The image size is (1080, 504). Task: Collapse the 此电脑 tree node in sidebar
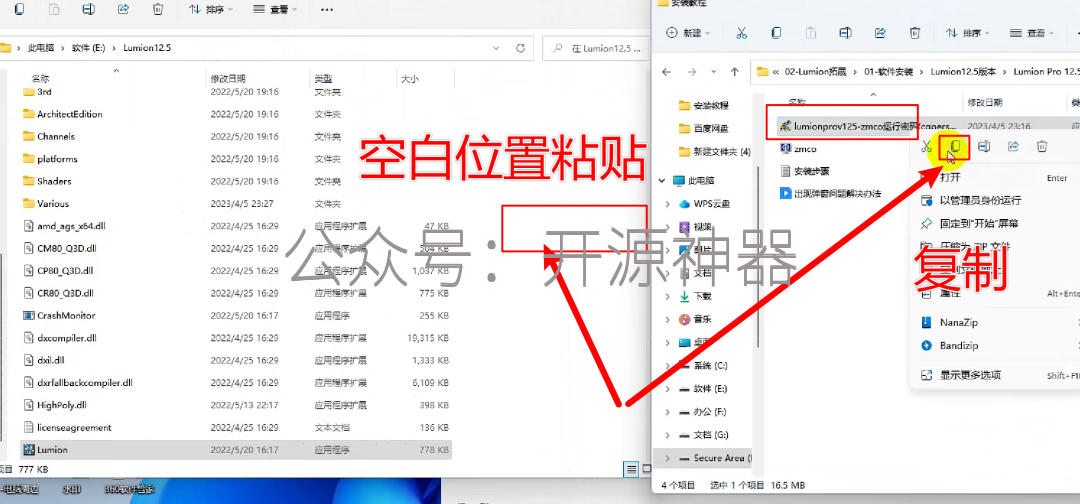pos(662,180)
